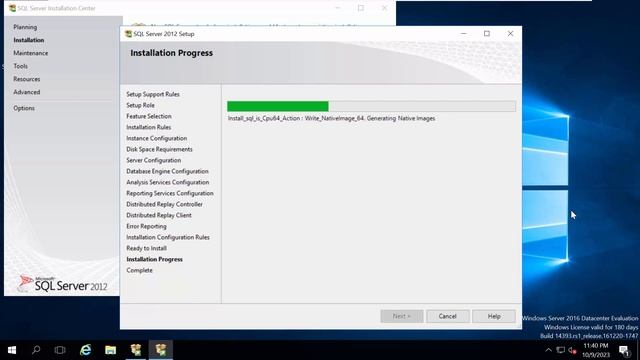The width and height of the screenshot is (640, 360).
Task: Select Advanced in Installation Center sidebar
Action: coord(27,92)
